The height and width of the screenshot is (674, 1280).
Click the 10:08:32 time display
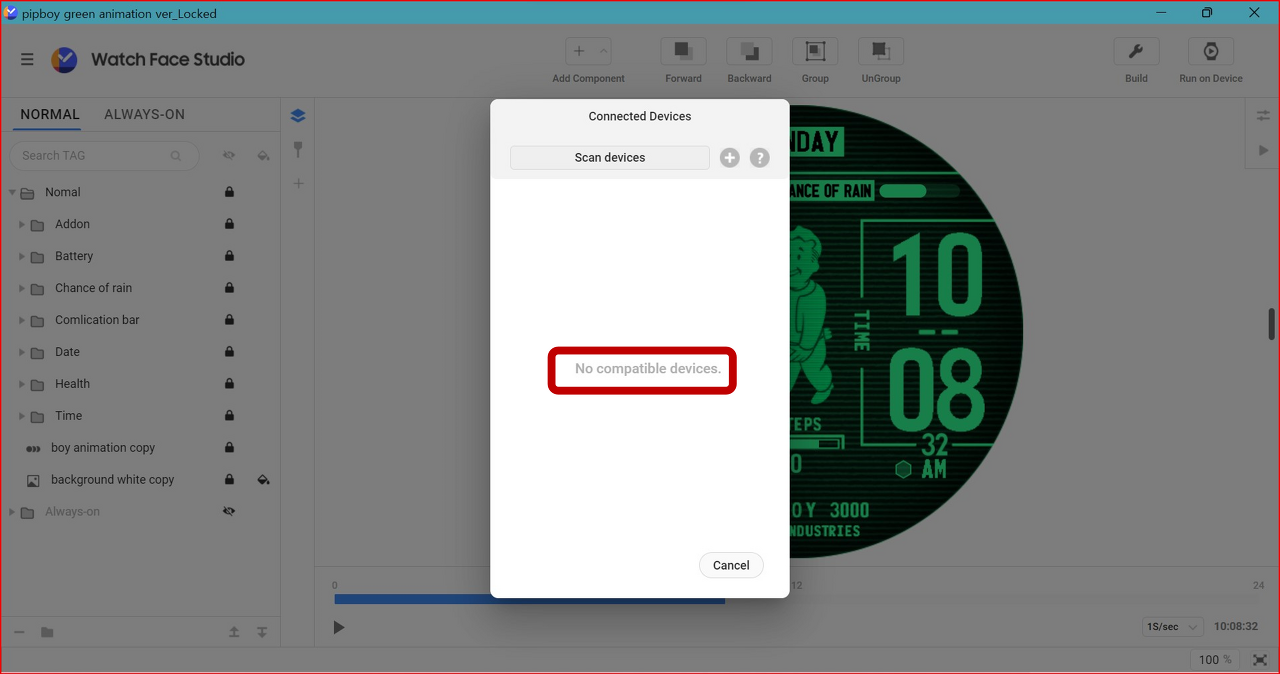click(1236, 627)
